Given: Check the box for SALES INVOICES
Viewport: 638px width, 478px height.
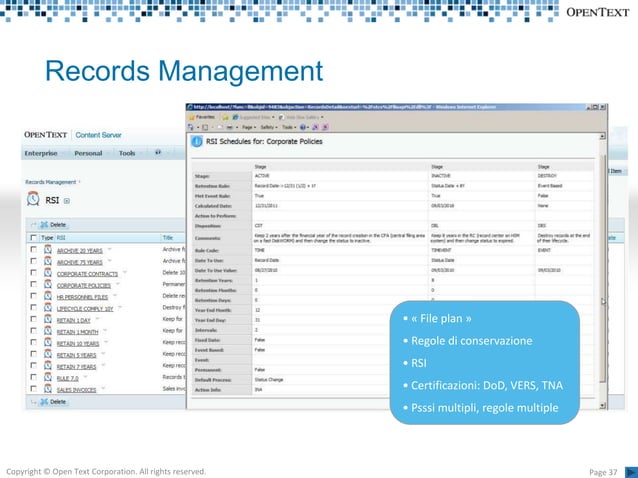Looking at the screenshot, I should pos(33,389).
